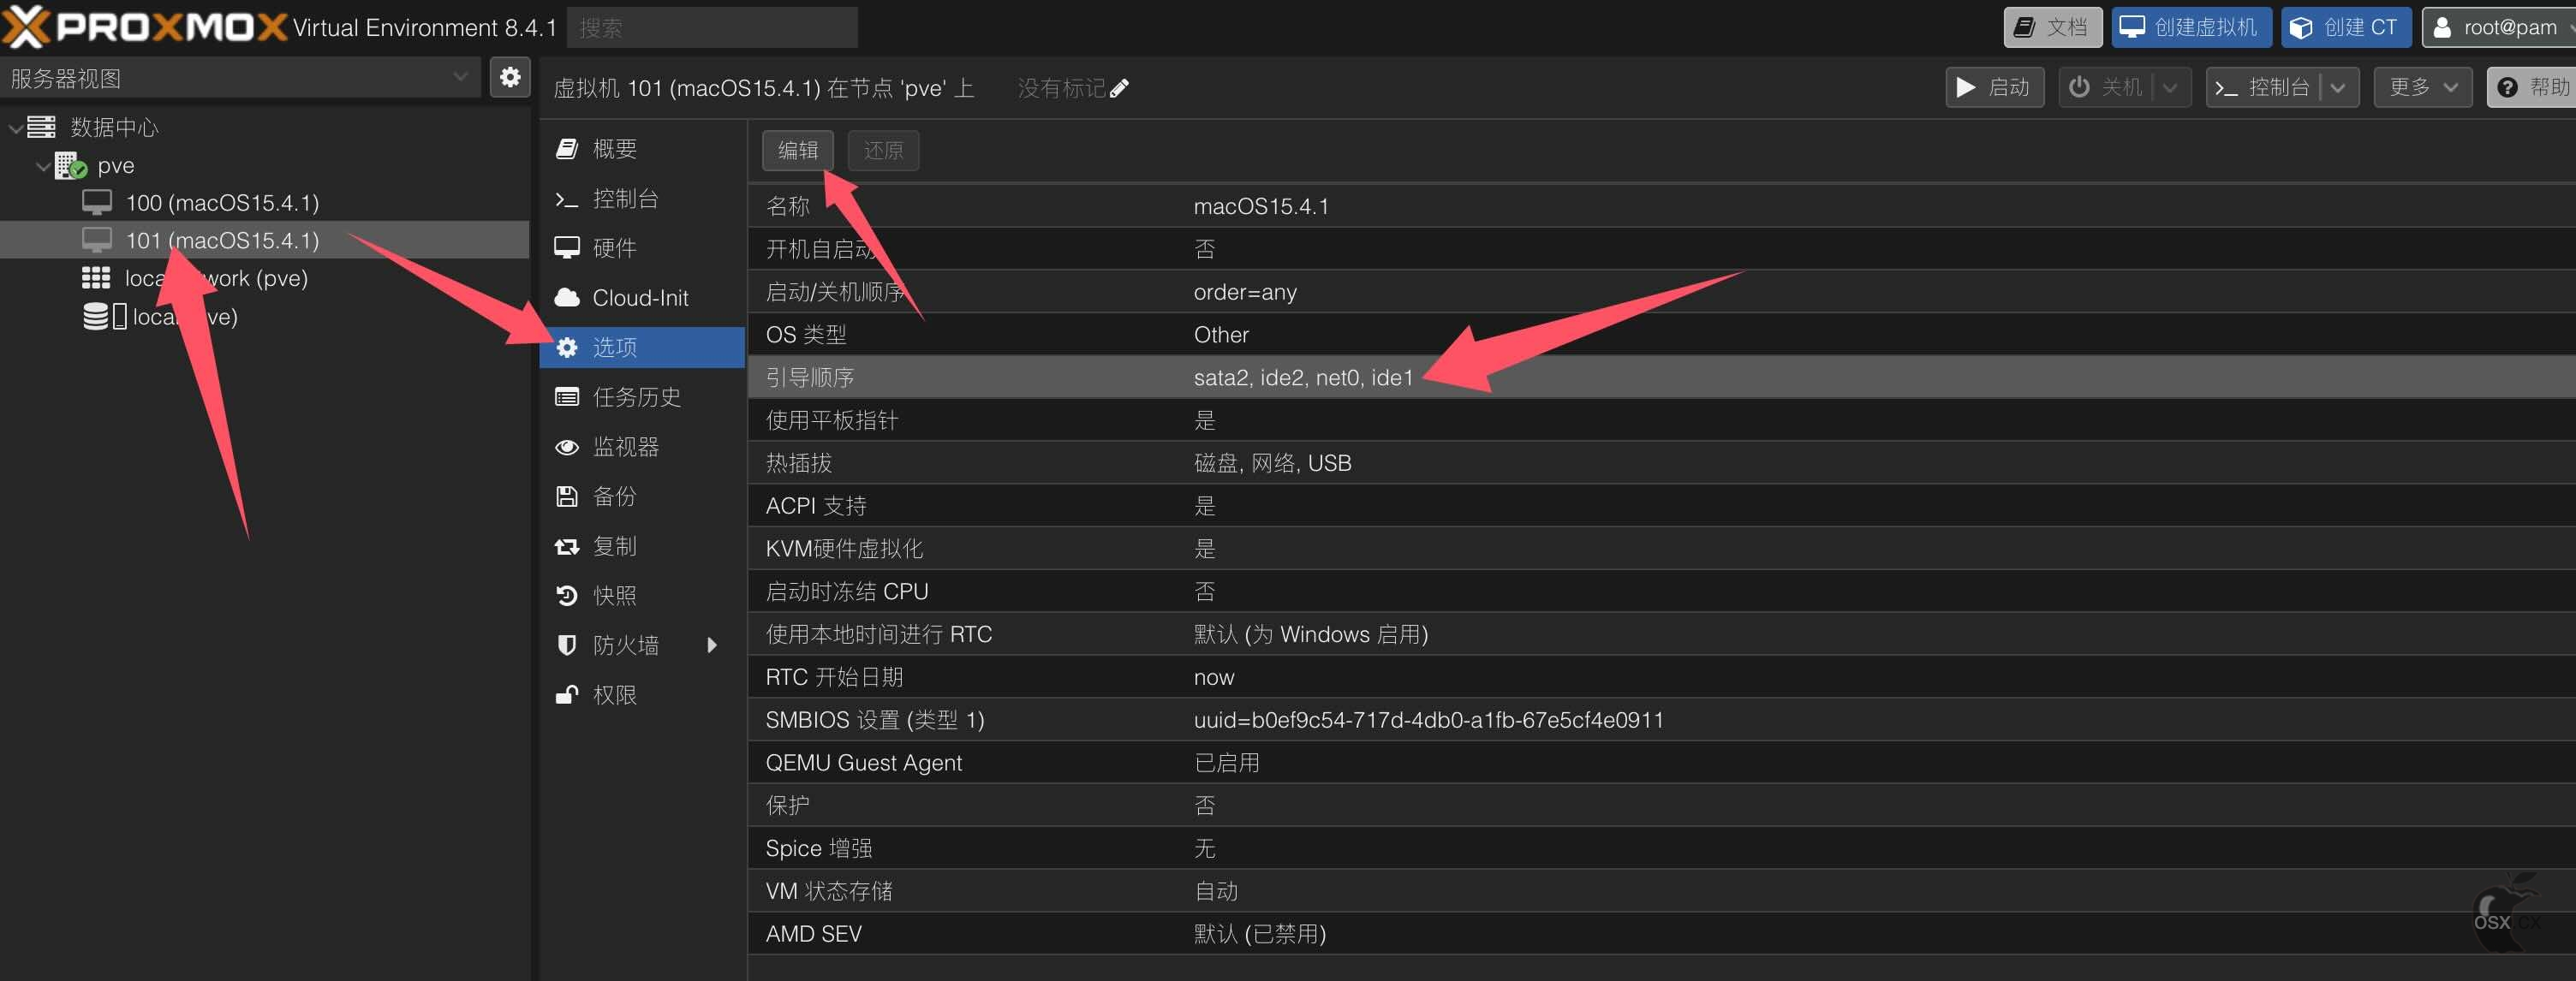This screenshot has width=2576, height=981.
Task: Click the Snapshots history icon
Action: (x=567, y=596)
